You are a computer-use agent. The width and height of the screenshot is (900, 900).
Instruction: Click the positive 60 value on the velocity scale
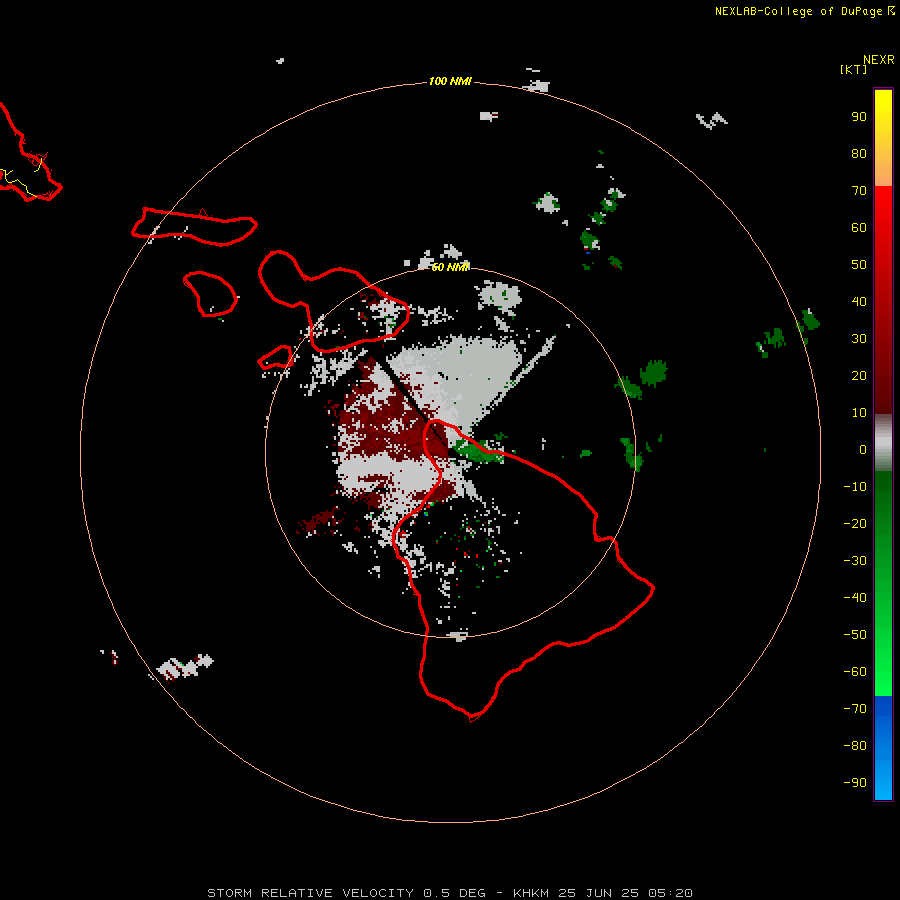(x=859, y=228)
